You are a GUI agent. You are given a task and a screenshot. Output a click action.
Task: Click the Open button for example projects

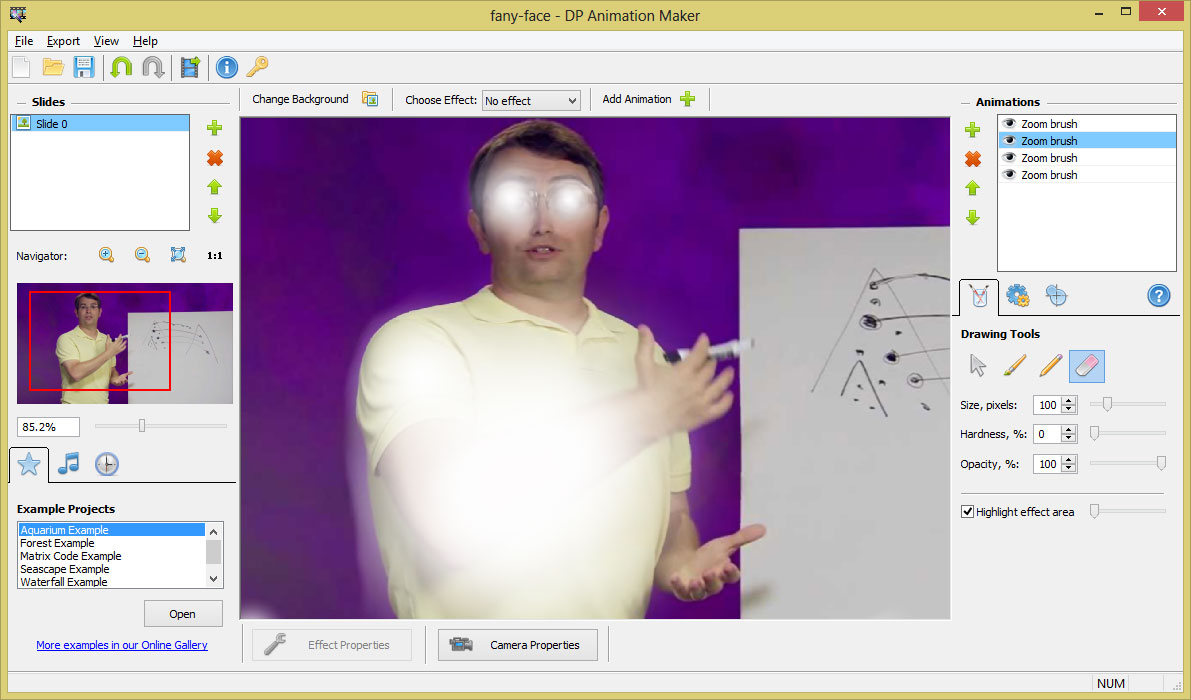(183, 613)
